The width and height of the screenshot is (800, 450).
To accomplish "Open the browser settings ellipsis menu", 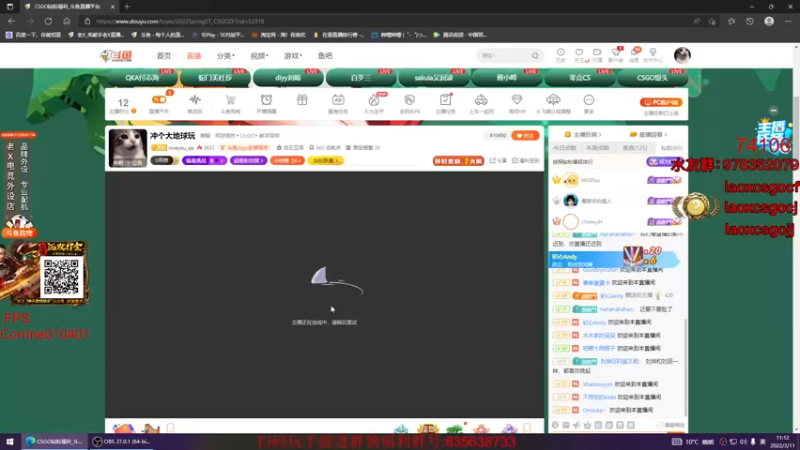I will (x=788, y=21).
